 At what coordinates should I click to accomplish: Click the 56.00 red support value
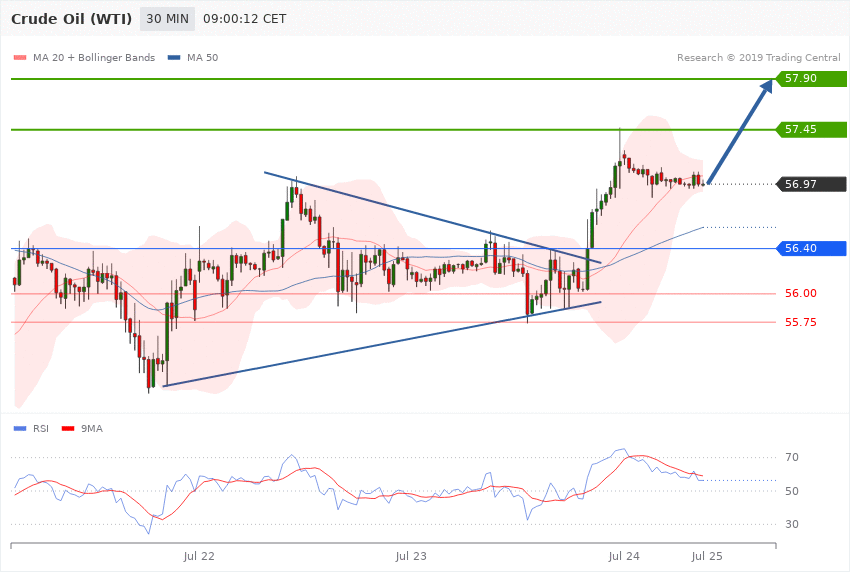click(x=801, y=294)
